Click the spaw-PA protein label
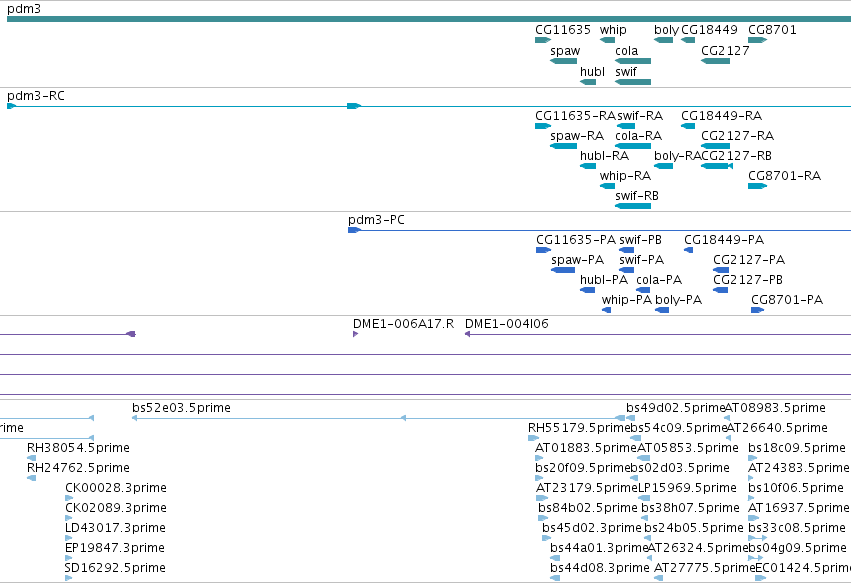Image resolution: width=851 pixels, height=583 pixels. tap(577, 260)
